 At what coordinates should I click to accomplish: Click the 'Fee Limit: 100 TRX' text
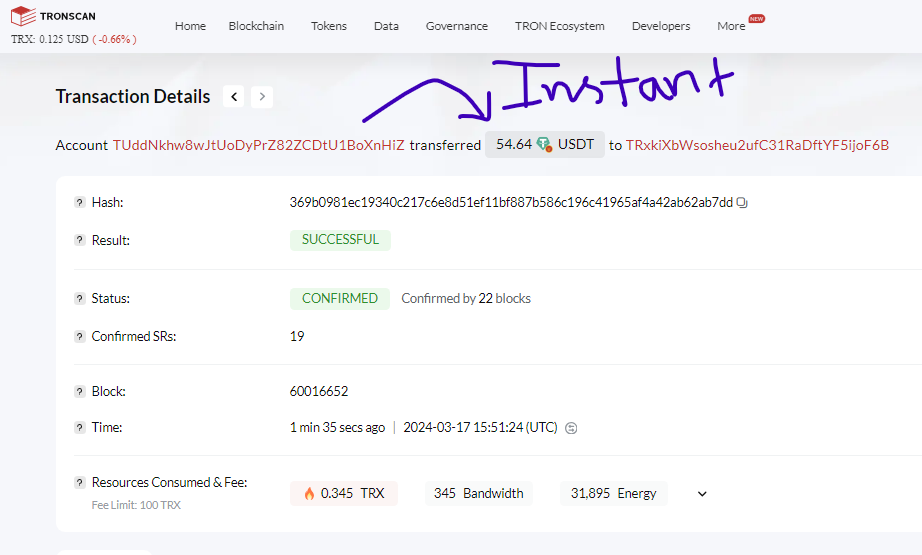point(136,505)
